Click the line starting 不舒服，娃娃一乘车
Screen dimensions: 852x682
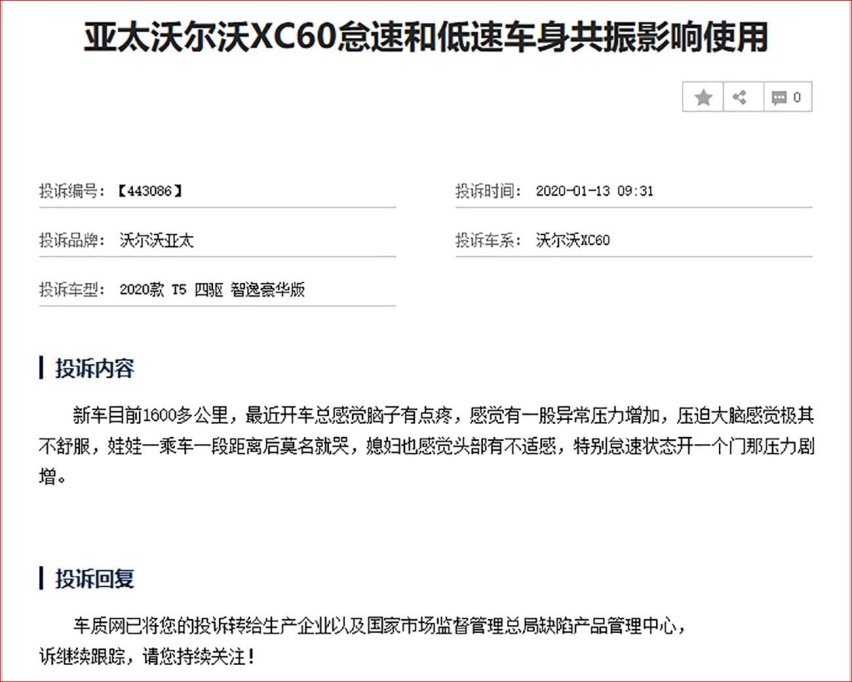point(427,446)
